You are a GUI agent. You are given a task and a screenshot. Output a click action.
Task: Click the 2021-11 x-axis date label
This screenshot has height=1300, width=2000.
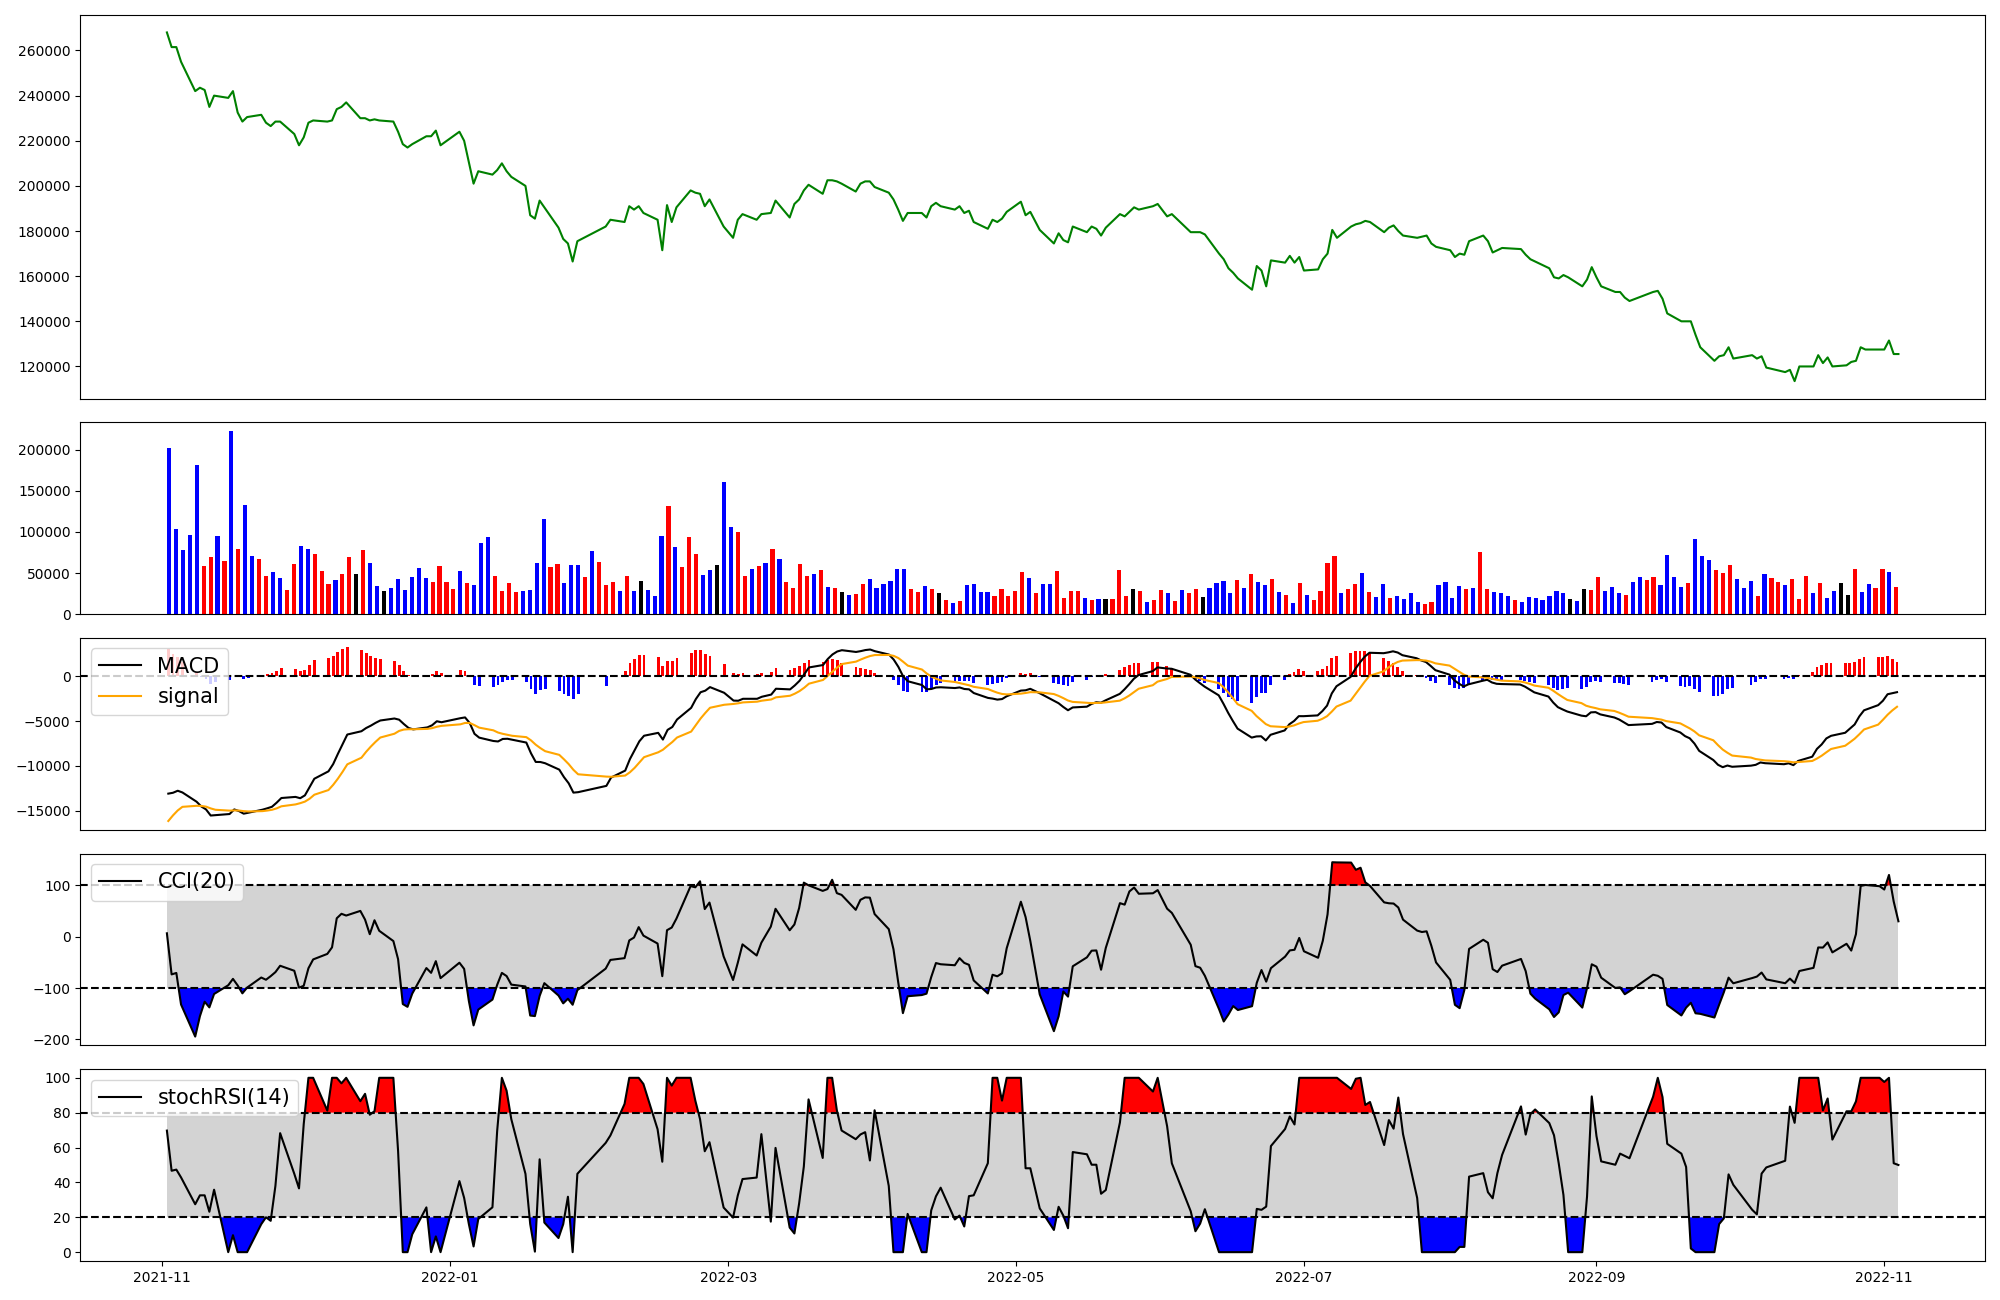[162, 1277]
